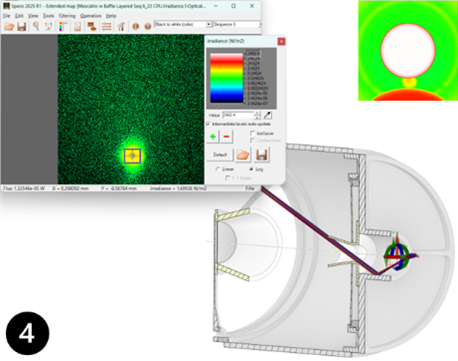The height and width of the screenshot is (361, 458).
Task: Maximize the Speos window
Action: (234, 6)
